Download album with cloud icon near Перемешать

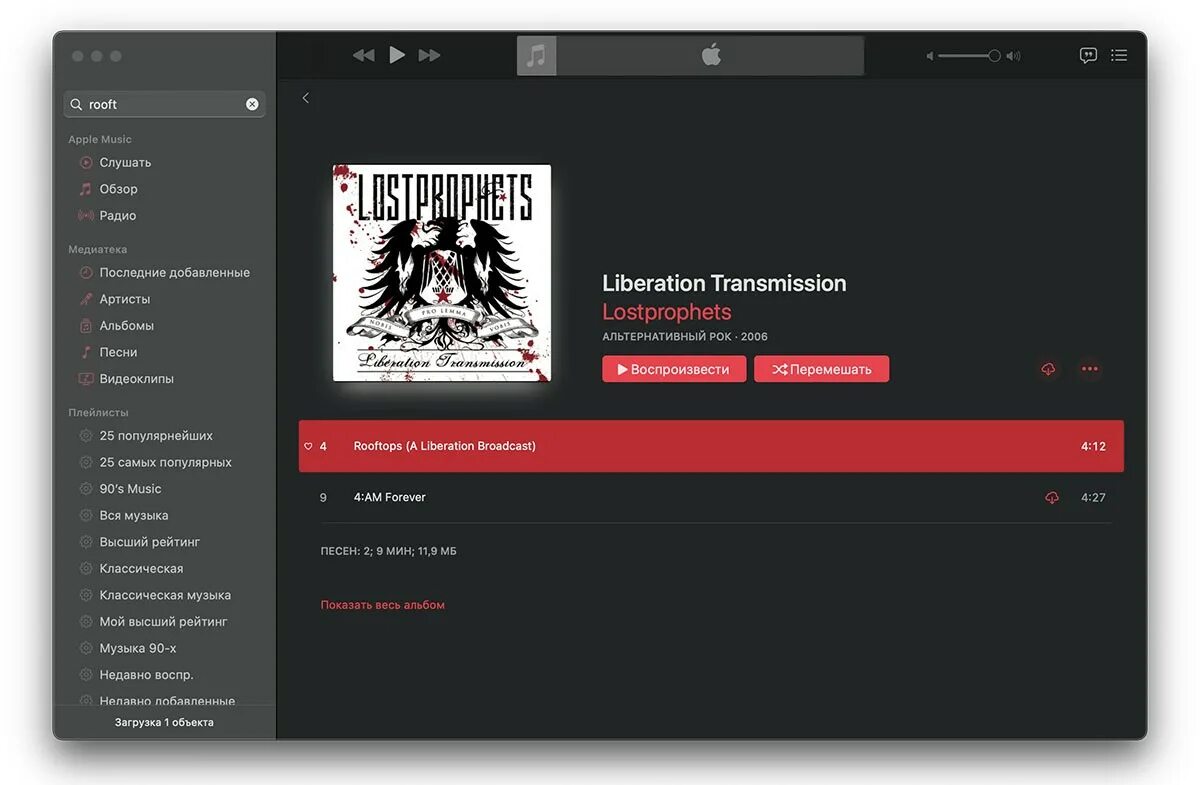[1048, 369]
